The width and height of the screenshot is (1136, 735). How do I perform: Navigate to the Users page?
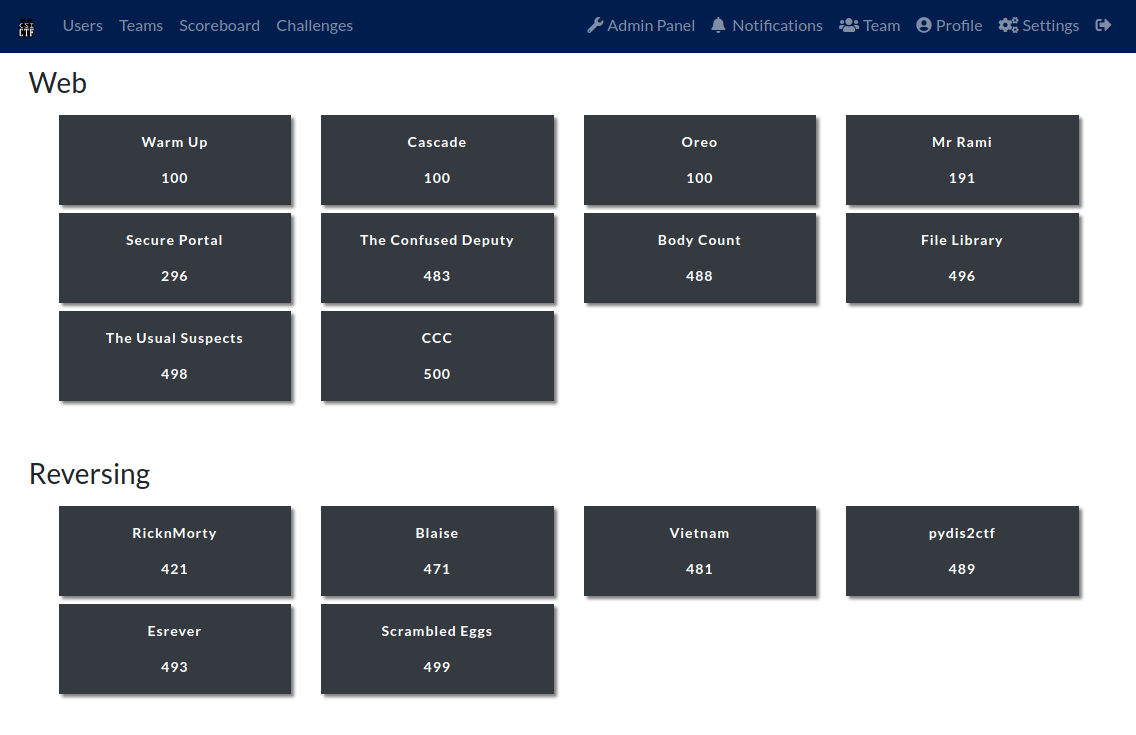(x=82, y=26)
